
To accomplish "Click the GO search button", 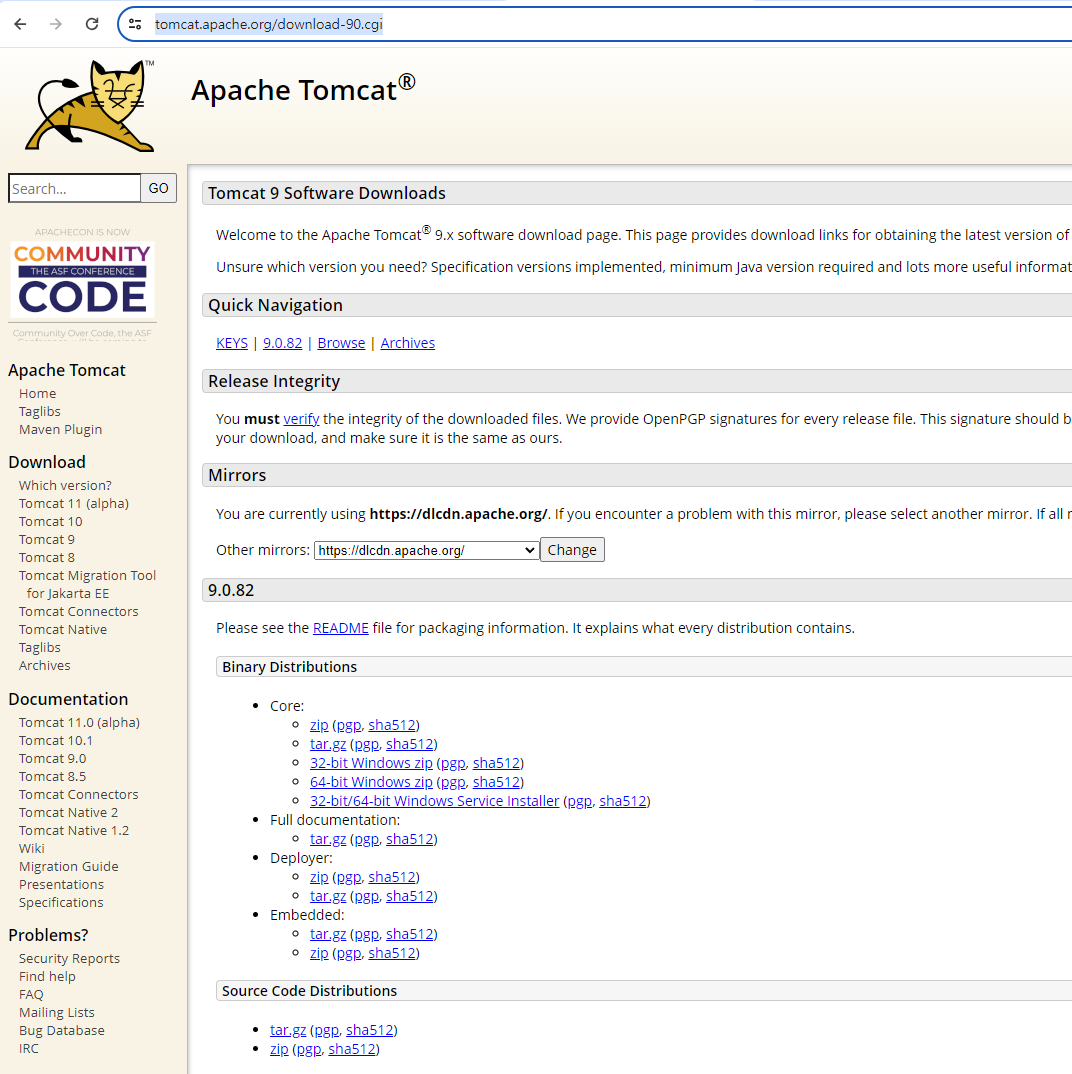I will pyautogui.click(x=158, y=188).
